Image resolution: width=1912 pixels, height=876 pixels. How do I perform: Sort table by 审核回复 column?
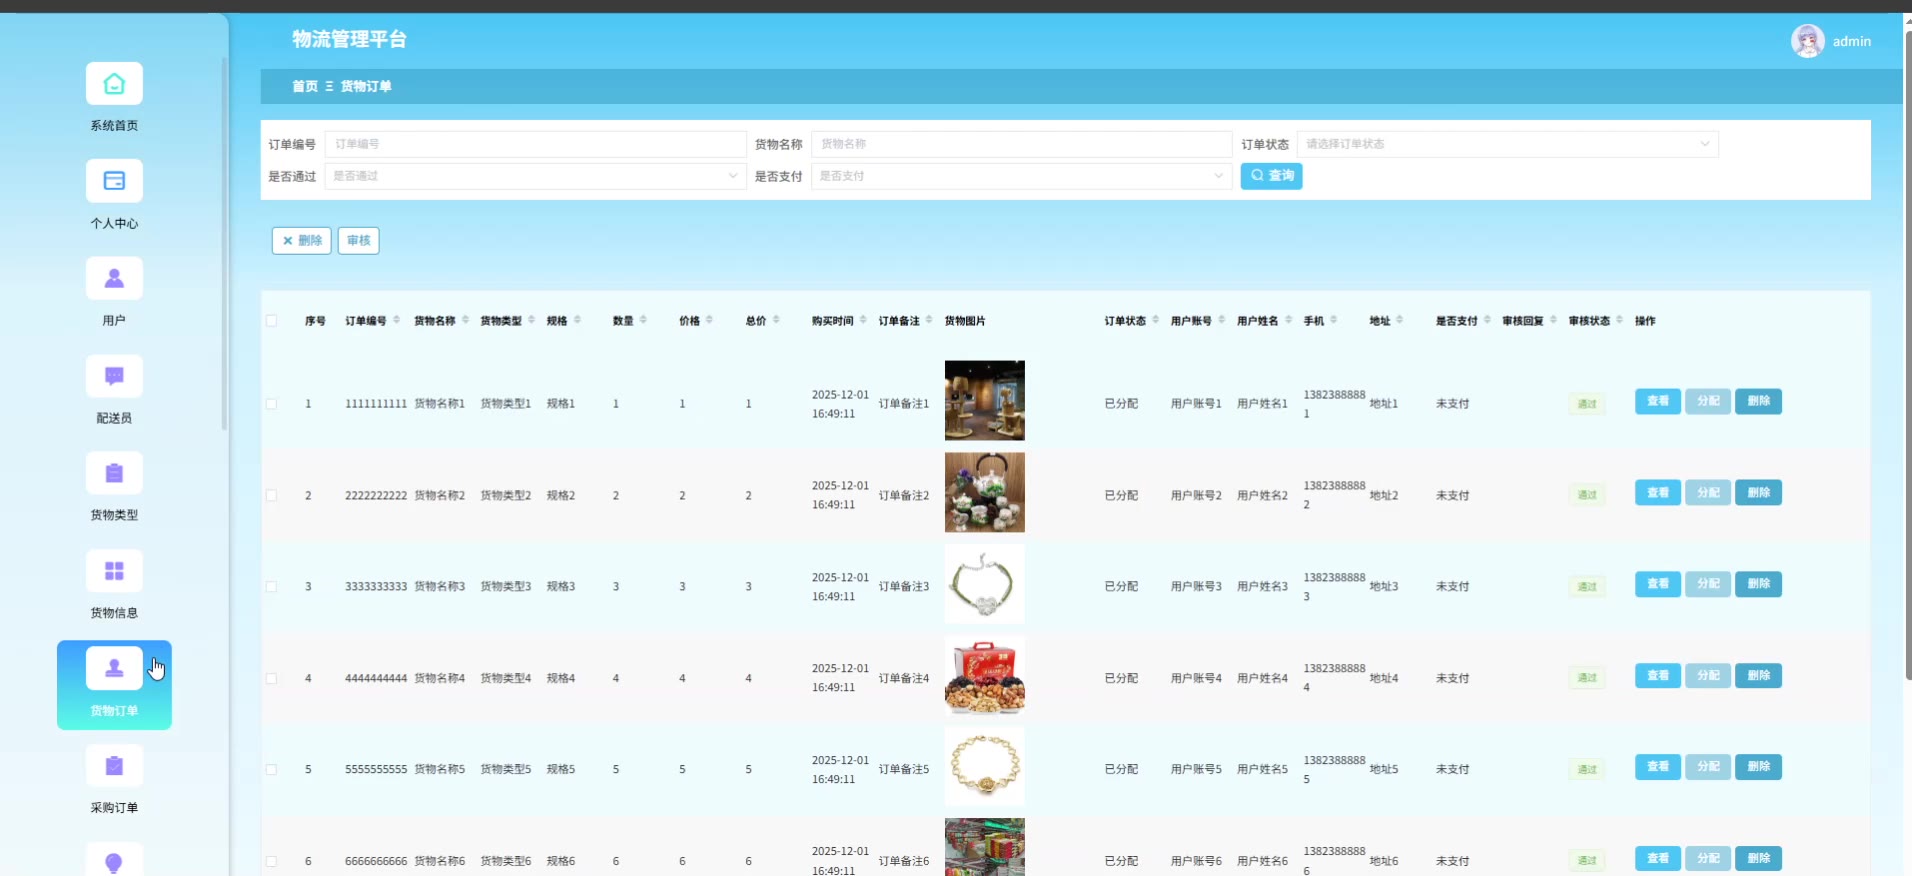click(x=1554, y=320)
